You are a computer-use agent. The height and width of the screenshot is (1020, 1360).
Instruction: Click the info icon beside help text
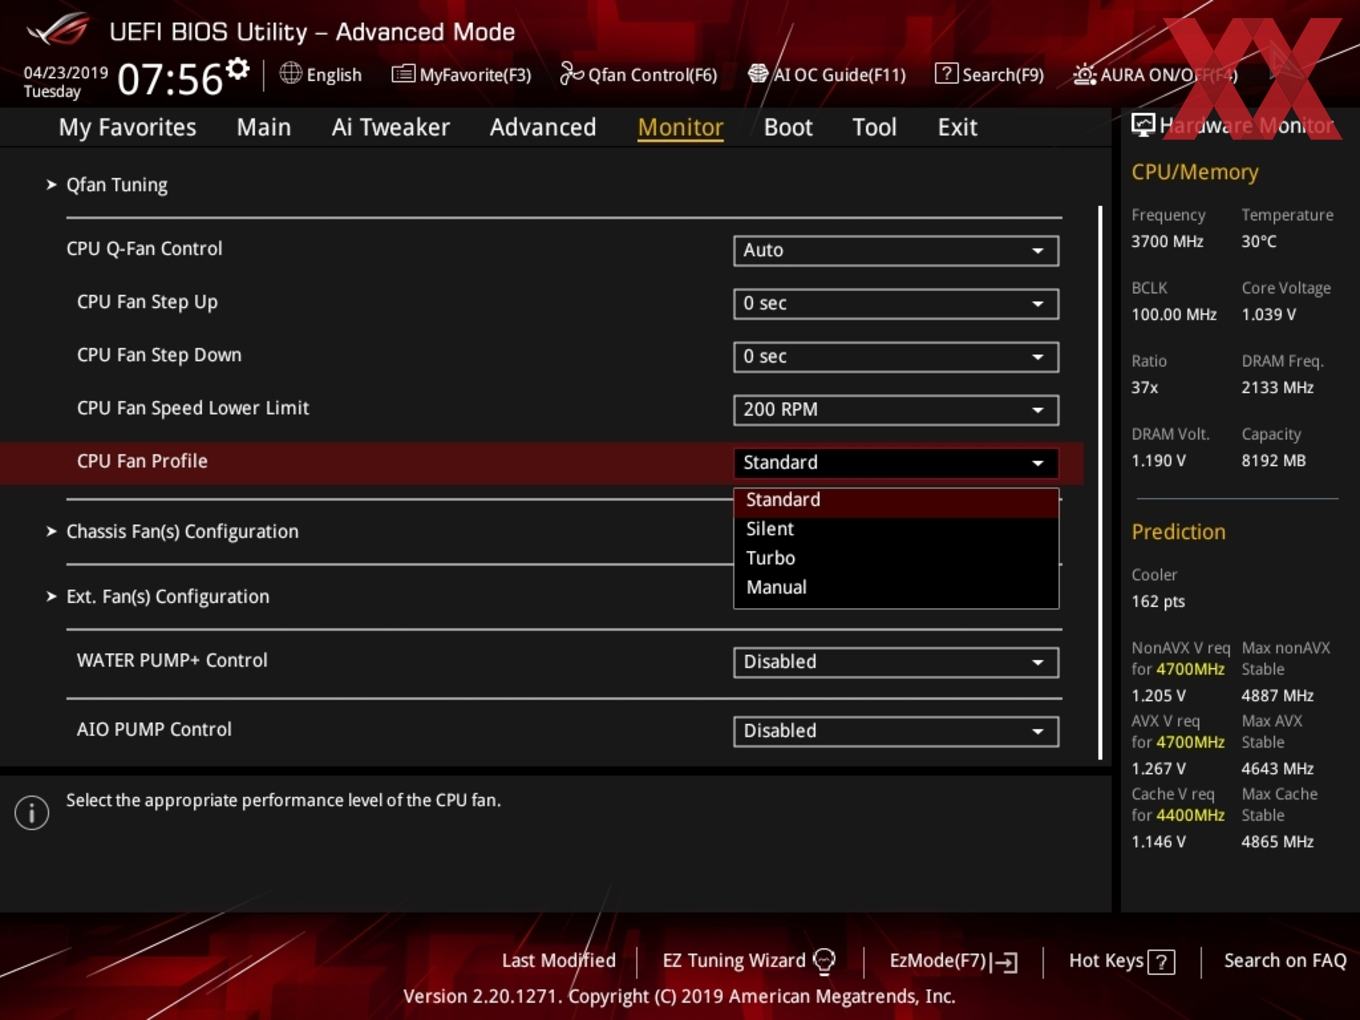(x=32, y=813)
